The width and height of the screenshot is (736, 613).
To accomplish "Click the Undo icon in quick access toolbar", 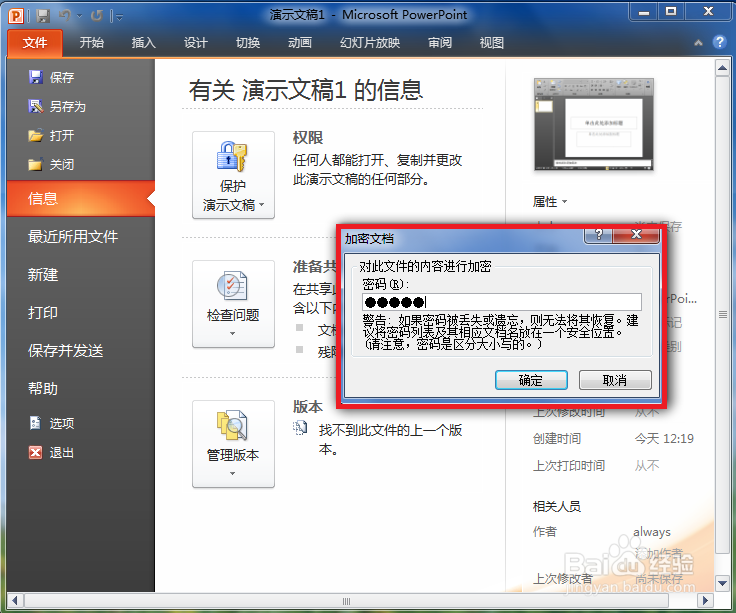I will tap(65, 16).
